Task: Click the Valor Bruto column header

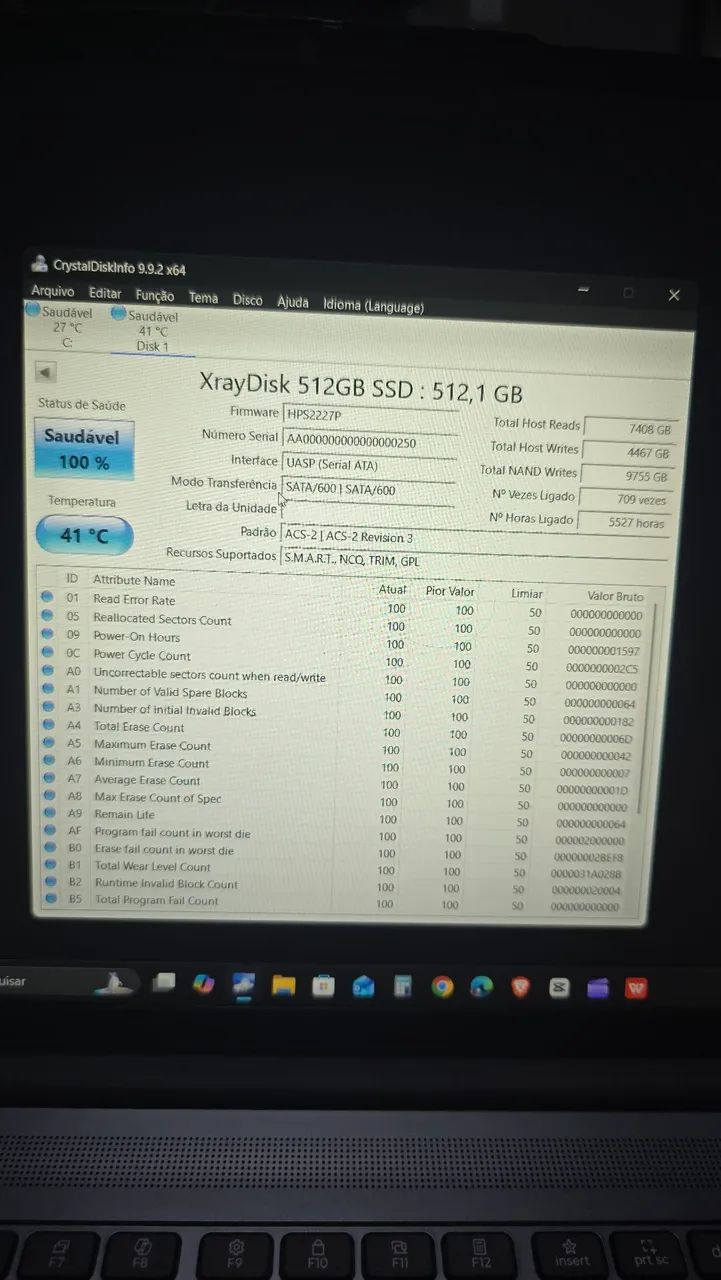Action: [615, 596]
